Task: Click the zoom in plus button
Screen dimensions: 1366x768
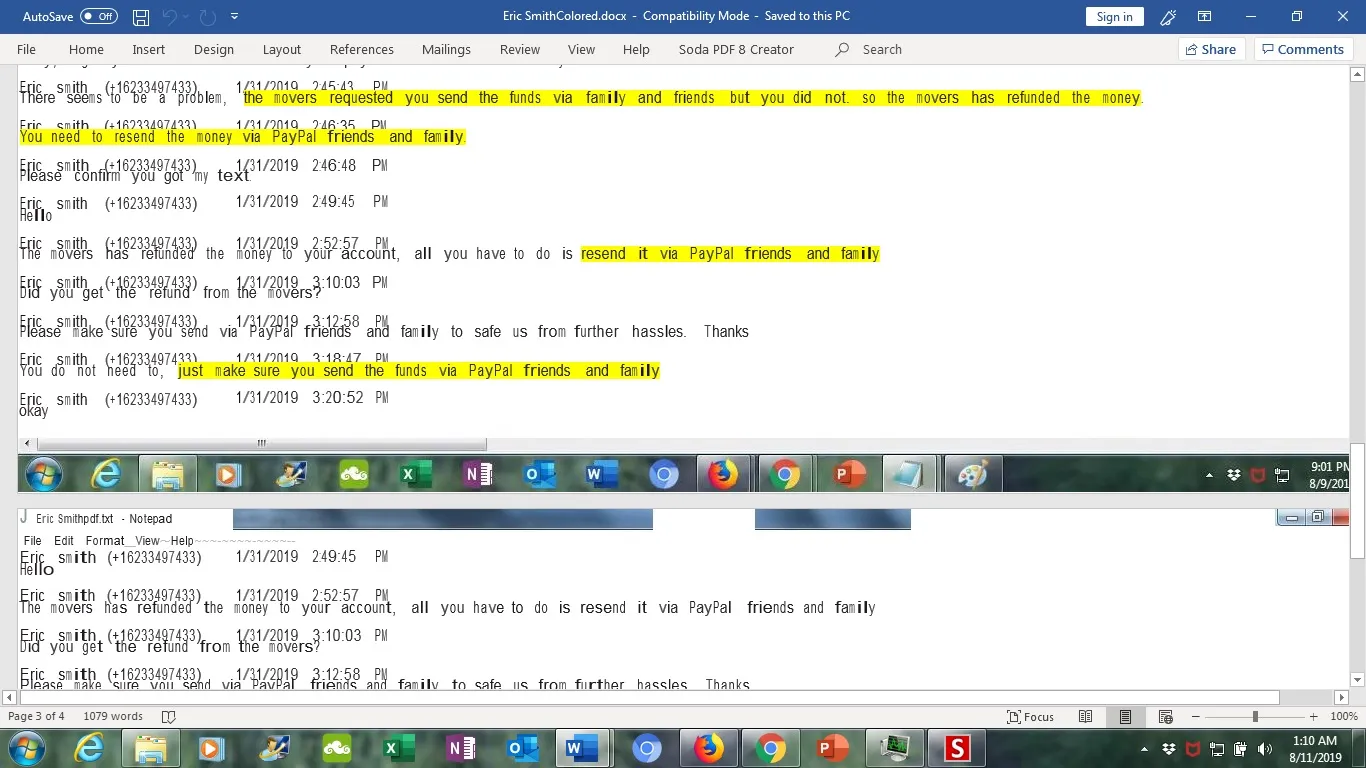Action: pyautogui.click(x=1313, y=716)
